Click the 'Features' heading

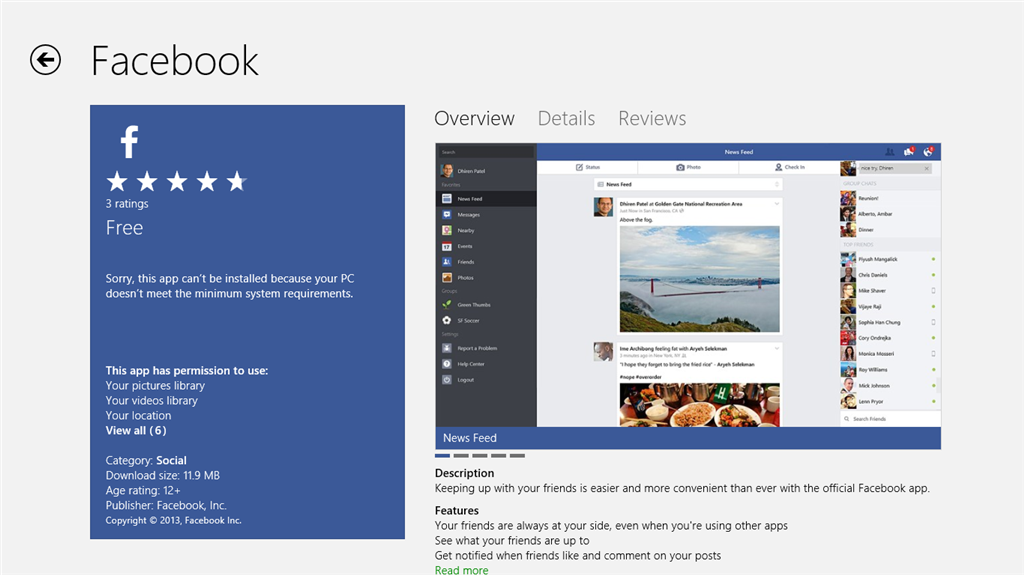point(456,510)
